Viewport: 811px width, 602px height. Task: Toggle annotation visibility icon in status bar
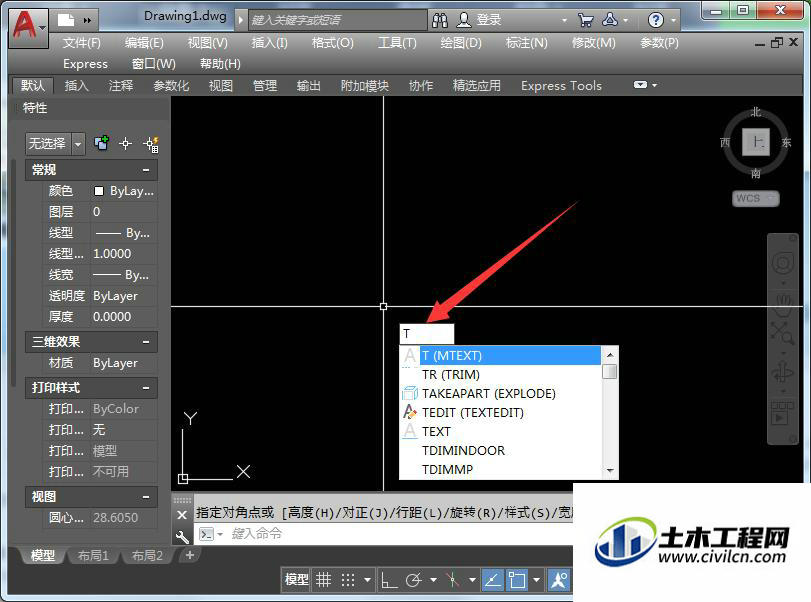(560, 580)
